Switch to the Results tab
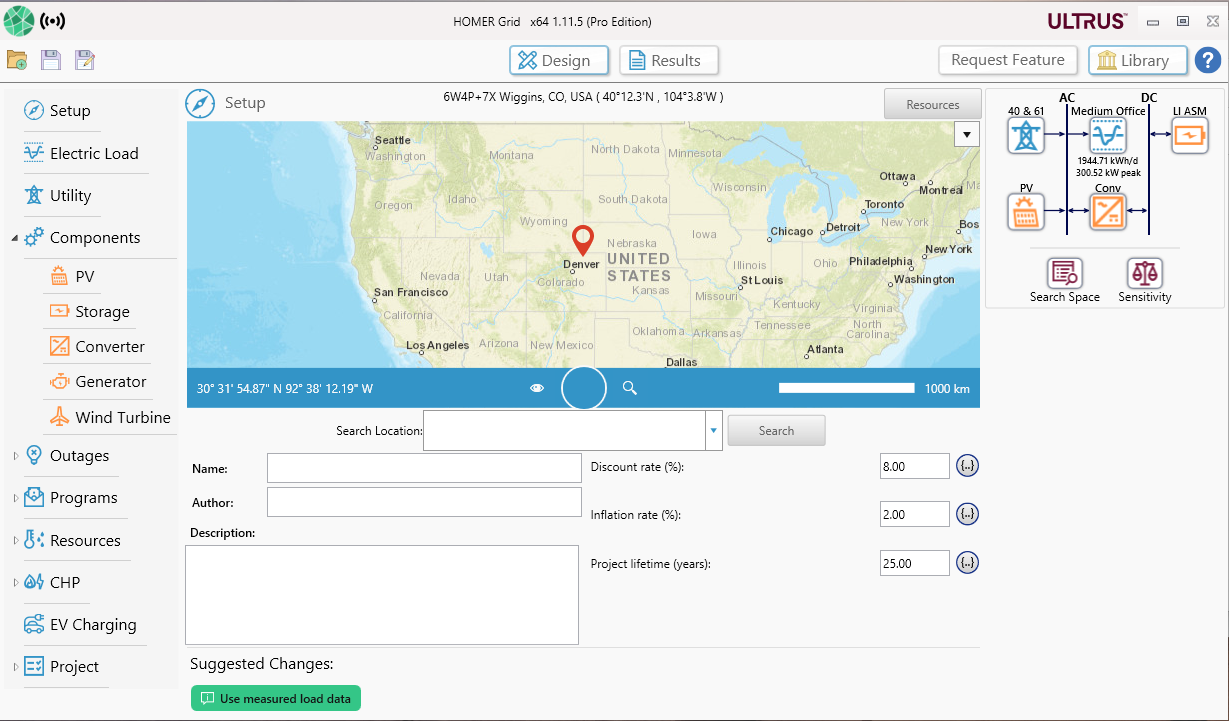This screenshot has height=721, width=1229. 669,60
